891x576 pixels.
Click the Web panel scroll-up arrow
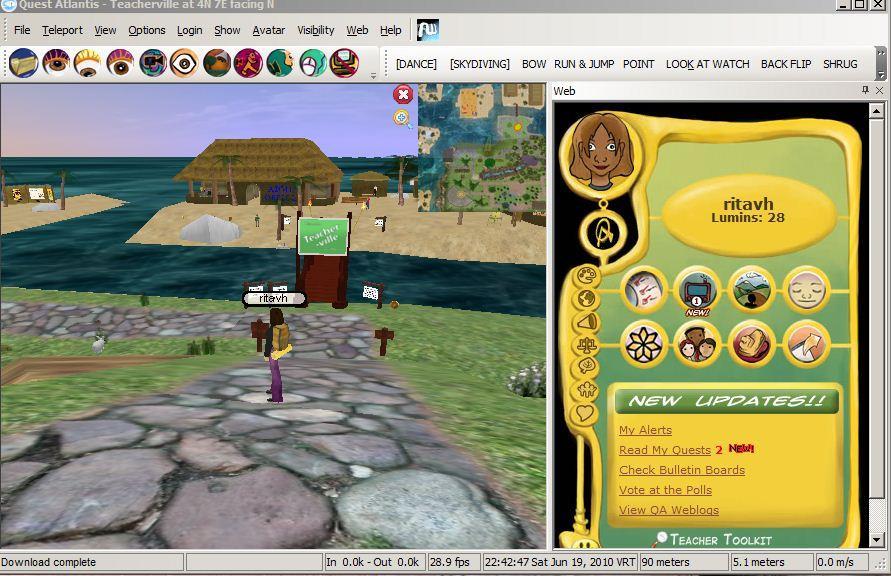coord(876,111)
